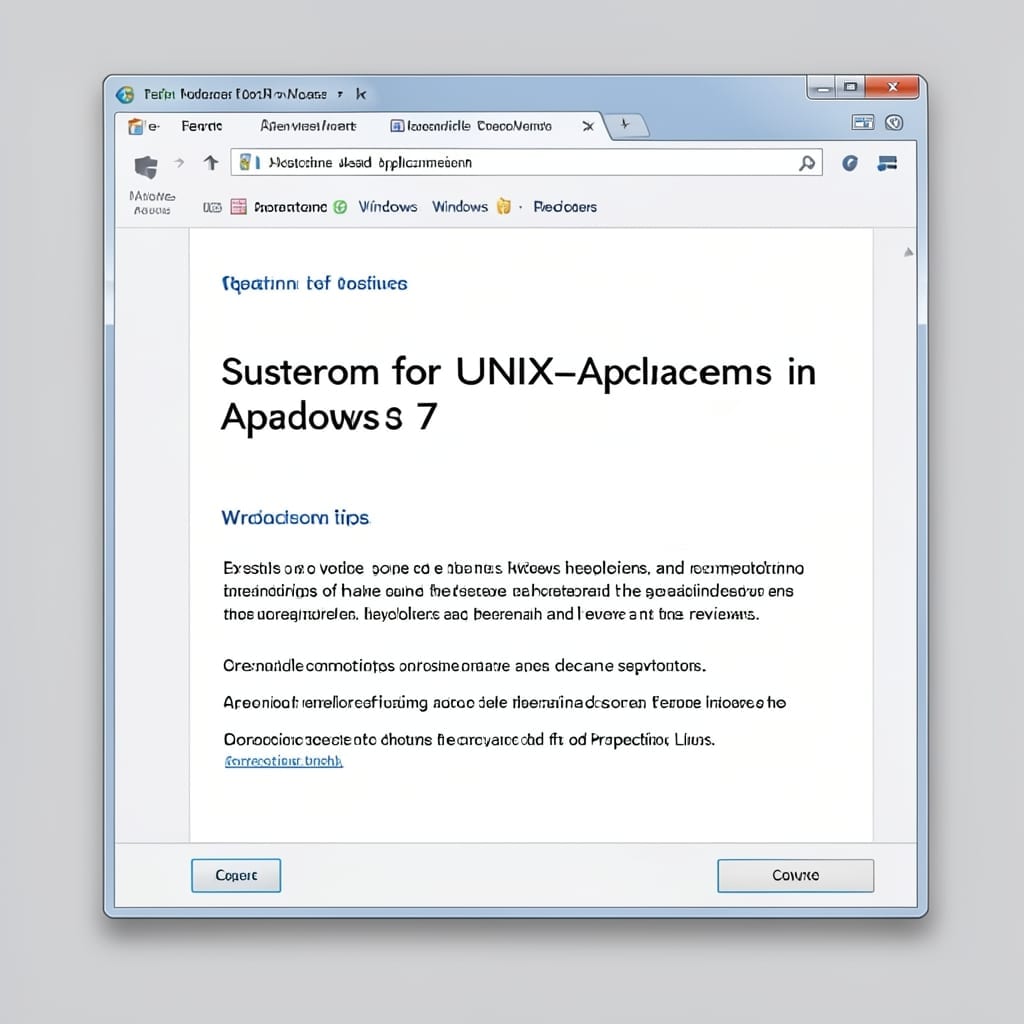Click the underlined link below the last paragraph
Screen dimensions: 1024x1024
pyautogui.click(x=283, y=761)
